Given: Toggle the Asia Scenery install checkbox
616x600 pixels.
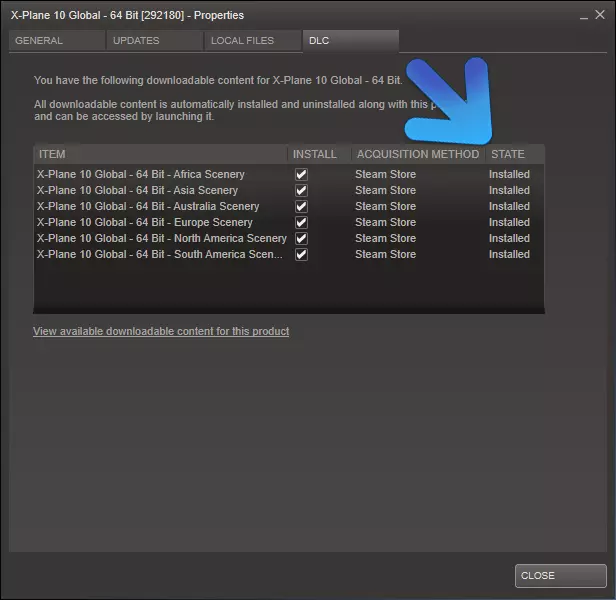Looking at the screenshot, I should (x=301, y=191).
